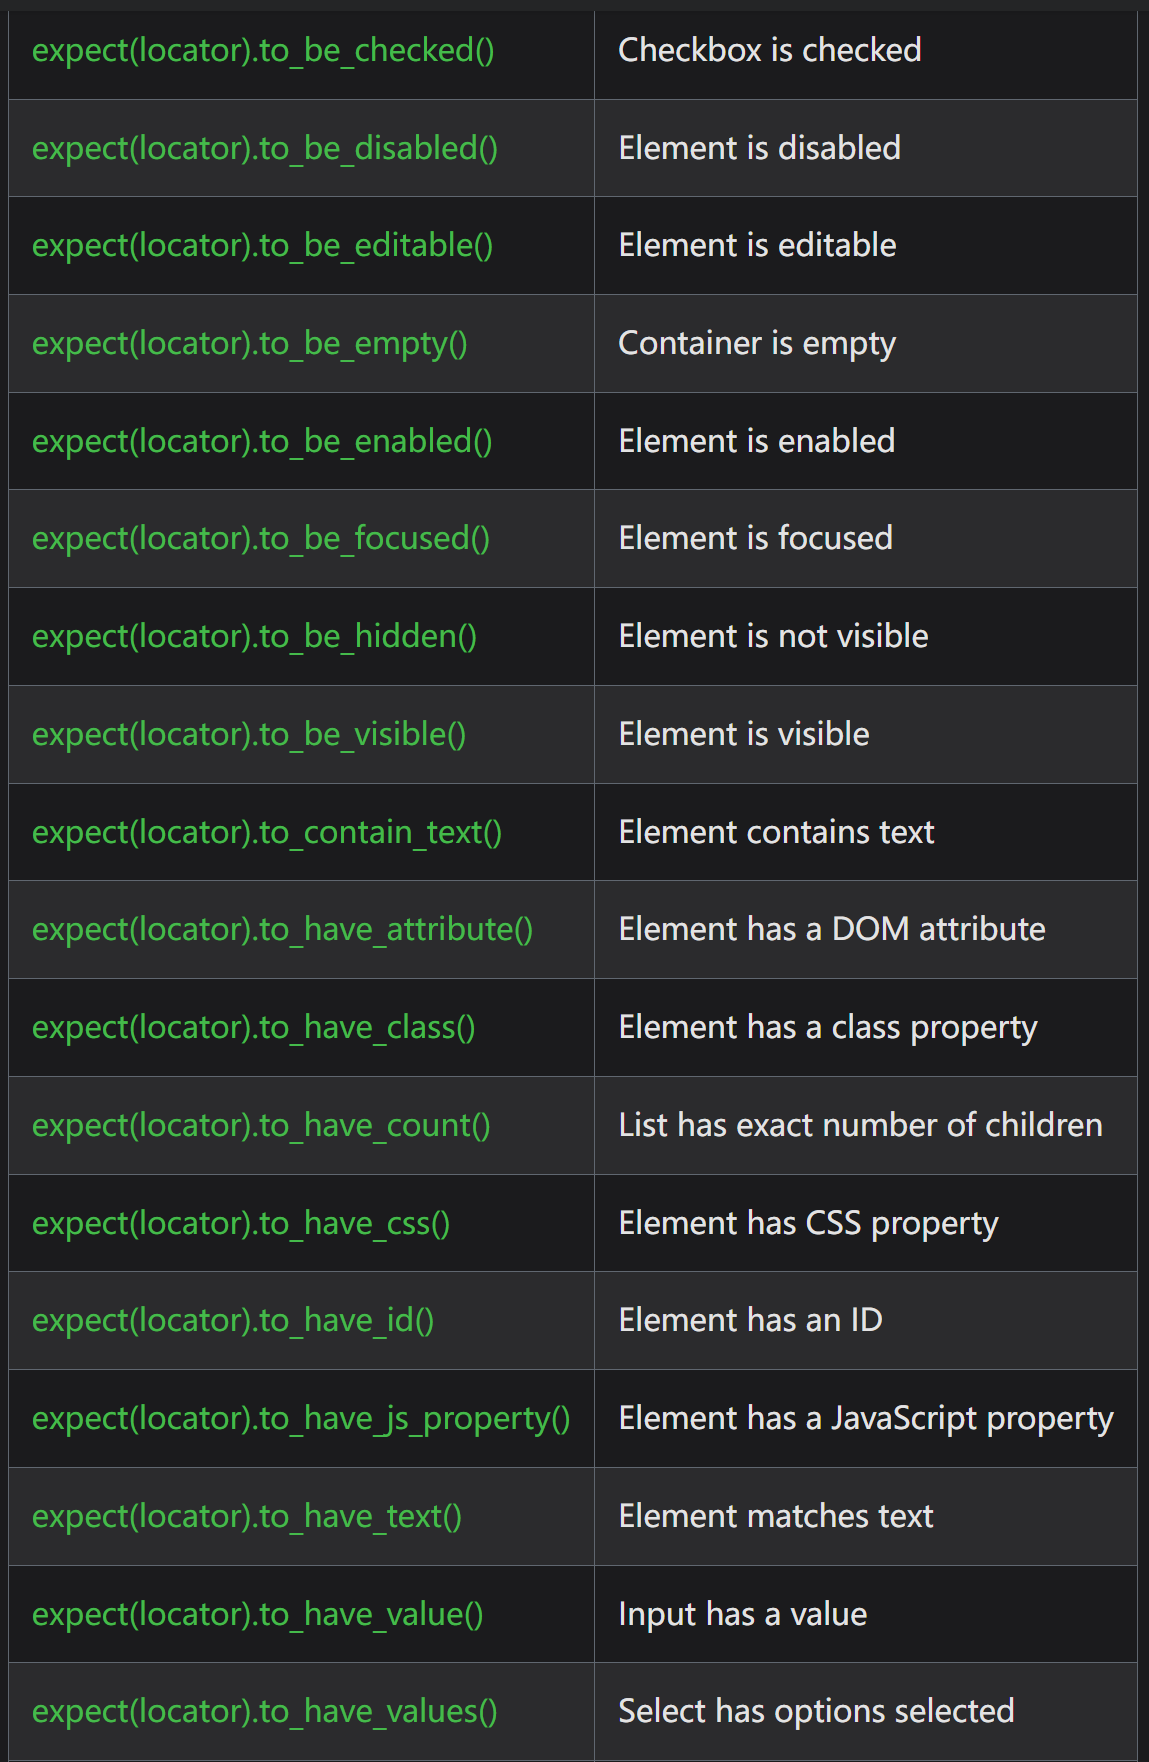Click the 'List has exact number of children' cell

pyautogui.click(x=860, y=1125)
